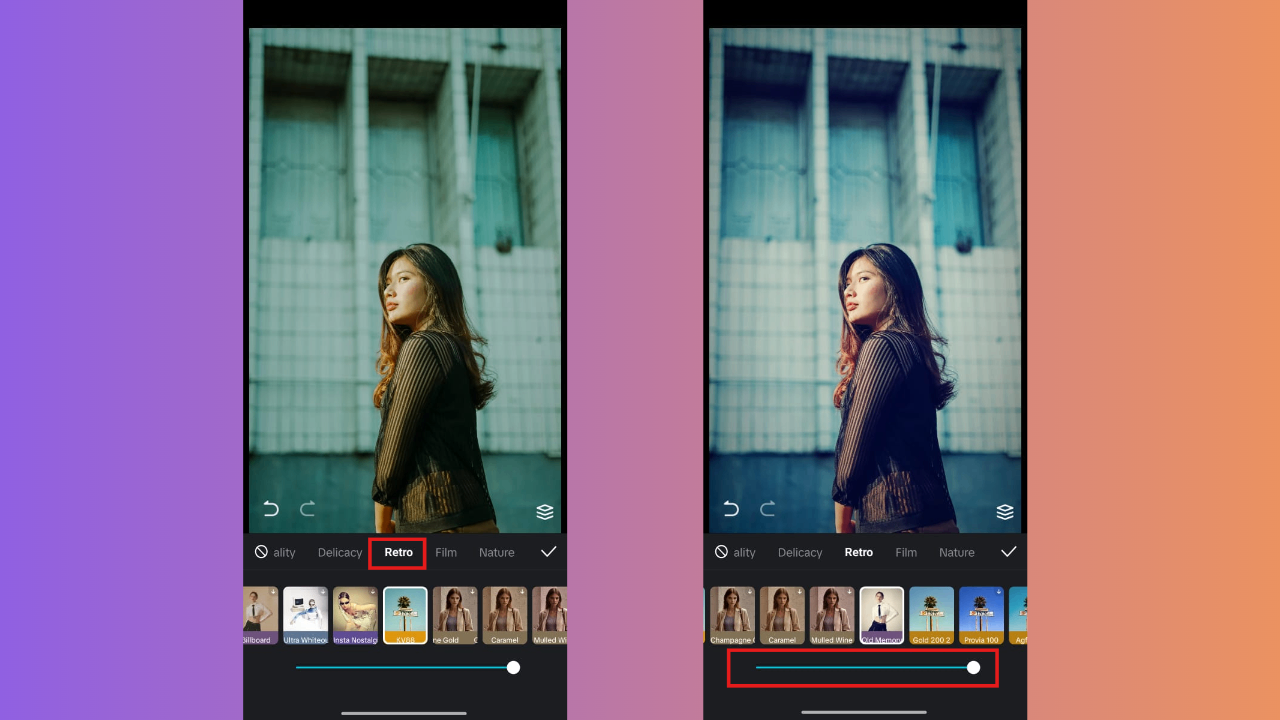Open the tab ending in 'ality' on the right phone

744,553
